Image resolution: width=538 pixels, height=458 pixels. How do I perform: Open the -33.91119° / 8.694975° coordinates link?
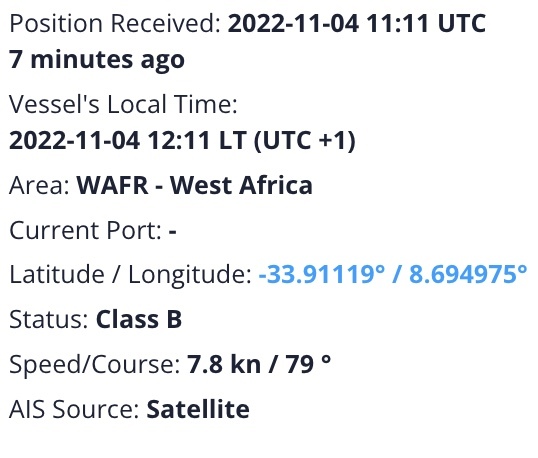point(393,274)
